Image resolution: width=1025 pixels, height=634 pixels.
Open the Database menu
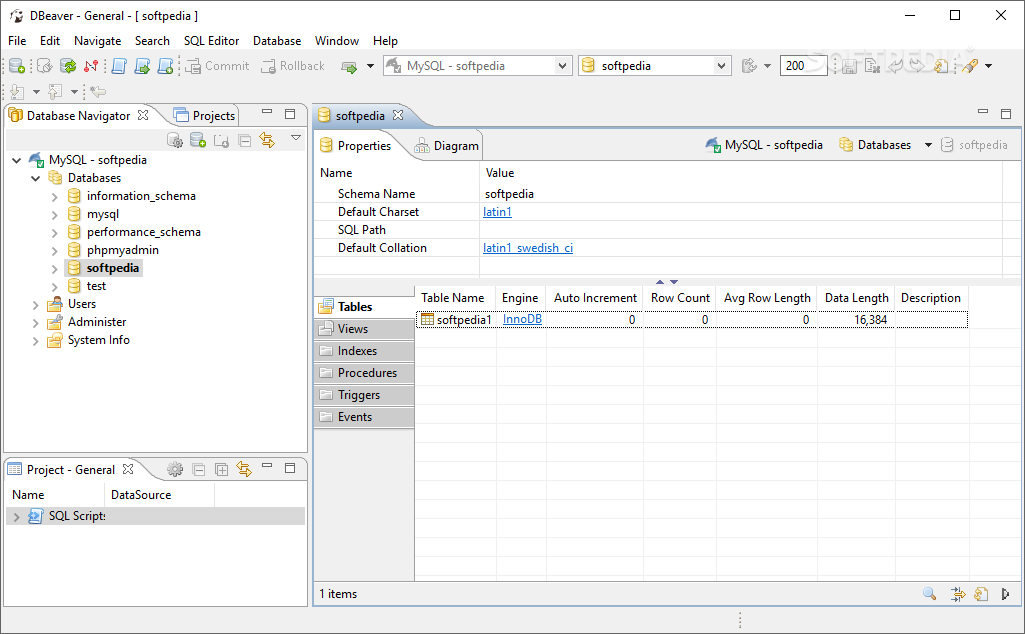coord(277,41)
